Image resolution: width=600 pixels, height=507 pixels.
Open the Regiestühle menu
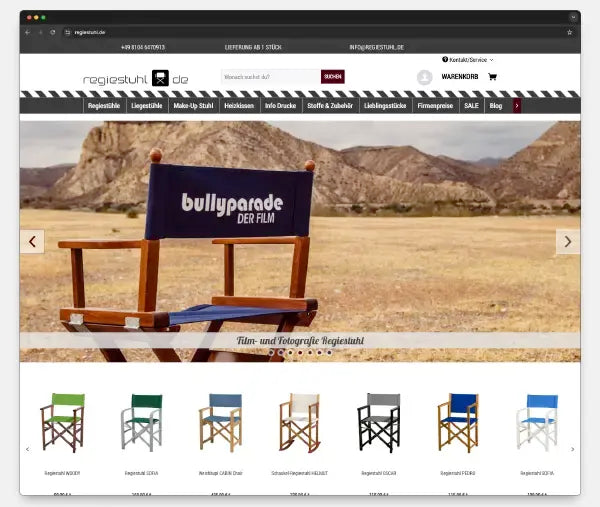[x=104, y=106]
